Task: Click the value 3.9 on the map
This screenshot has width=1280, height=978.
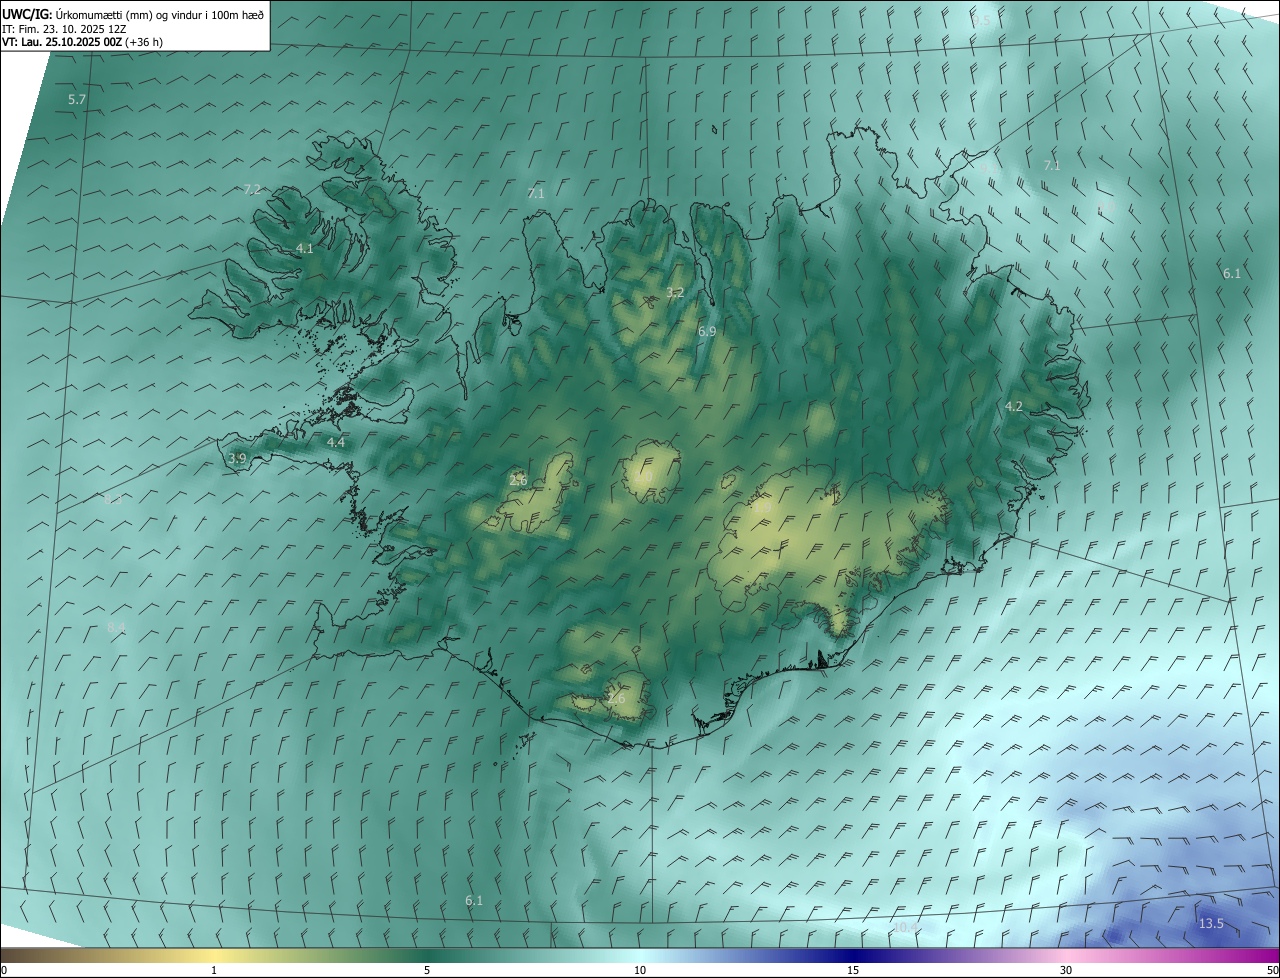Action: [x=237, y=458]
